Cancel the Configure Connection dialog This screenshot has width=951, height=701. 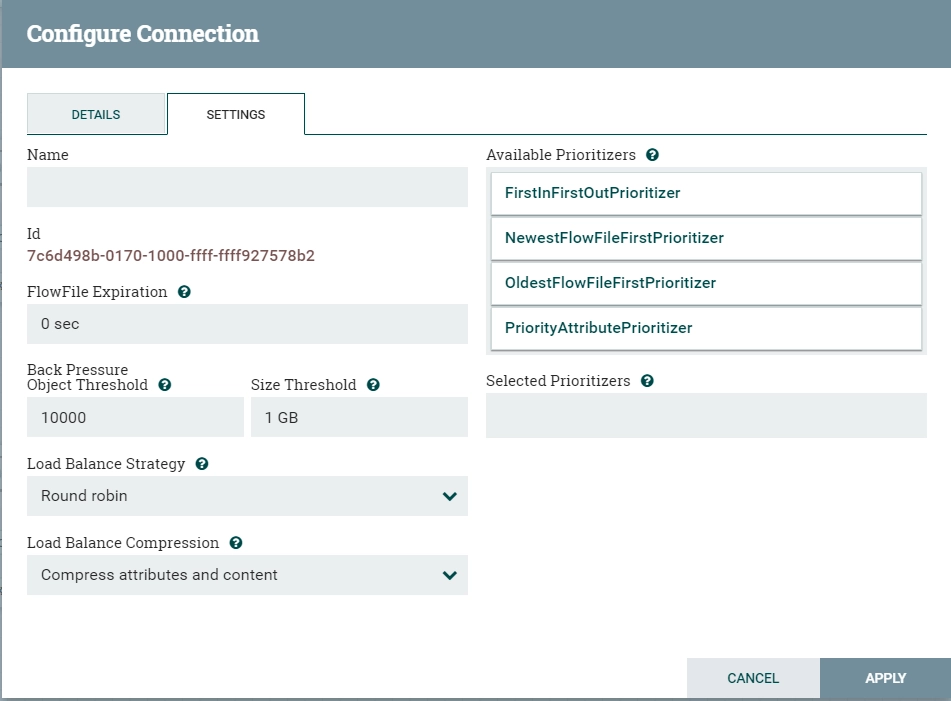pos(753,678)
